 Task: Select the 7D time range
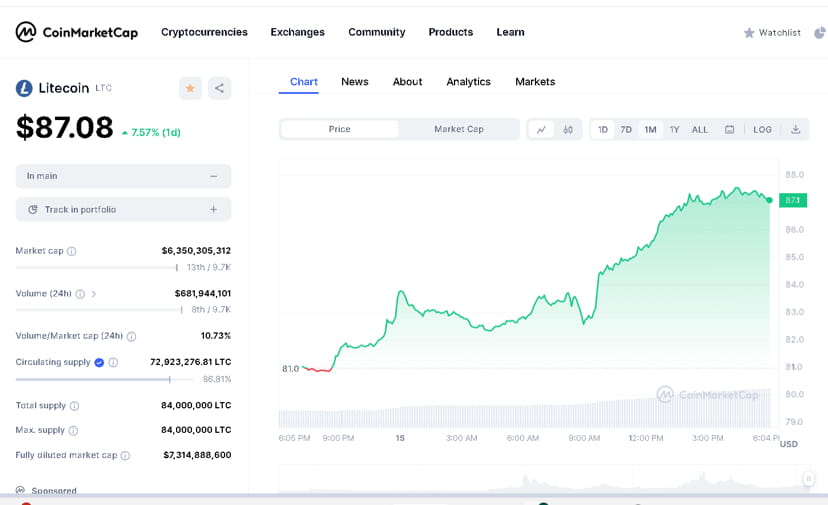pyautogui.click(x=626, y=129)
